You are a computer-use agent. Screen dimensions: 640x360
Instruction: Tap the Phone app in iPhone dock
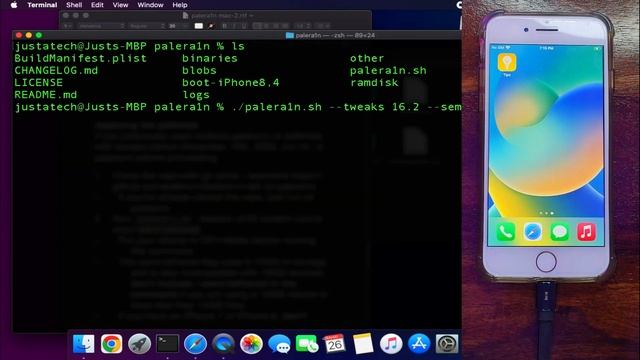505,232
